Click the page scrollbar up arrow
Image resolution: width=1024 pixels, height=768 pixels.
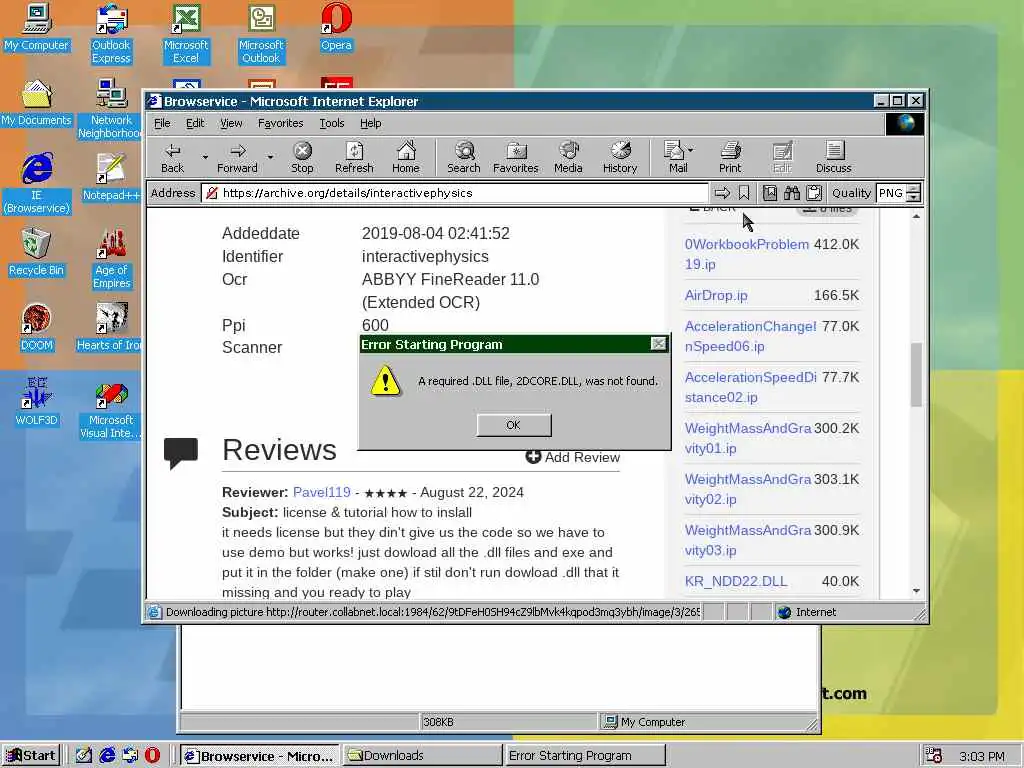(916, 216)
